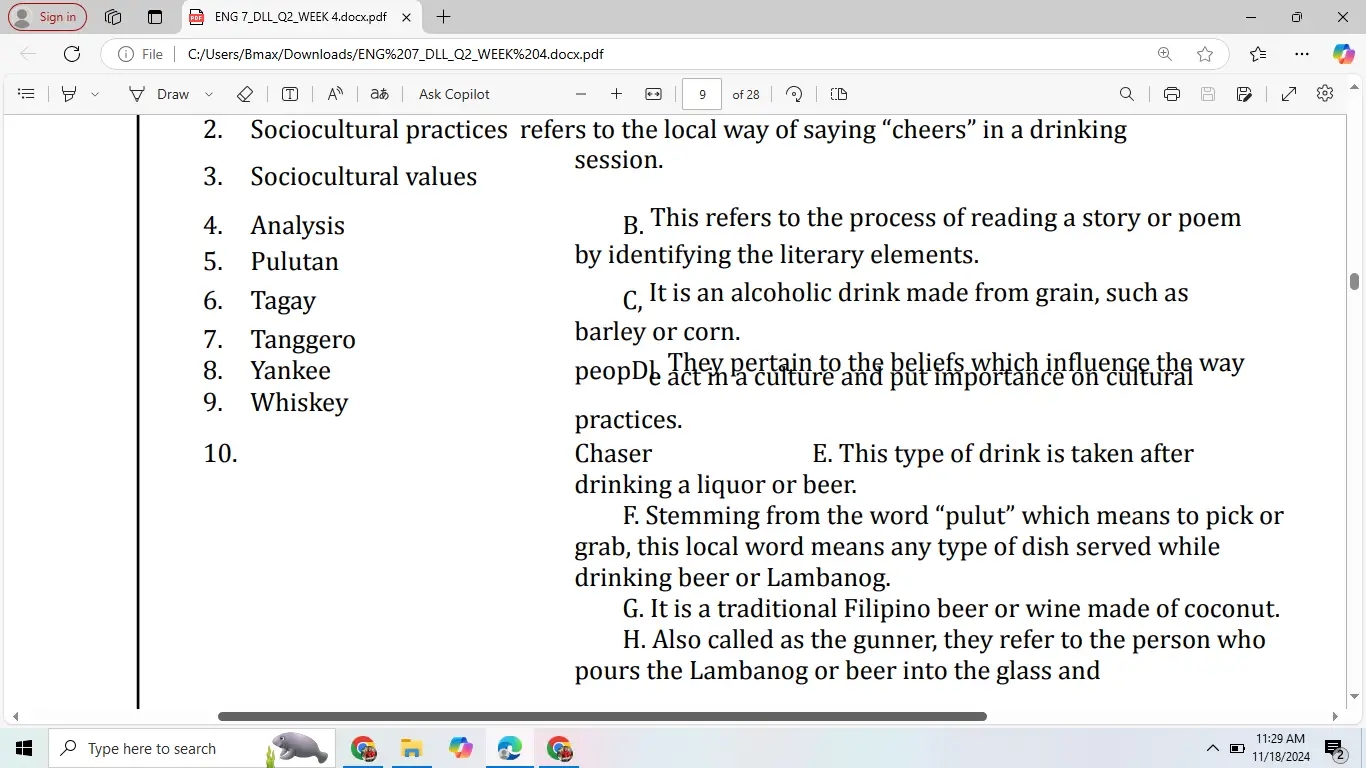Open the Copilot sidebar icon

[1343, 54]
